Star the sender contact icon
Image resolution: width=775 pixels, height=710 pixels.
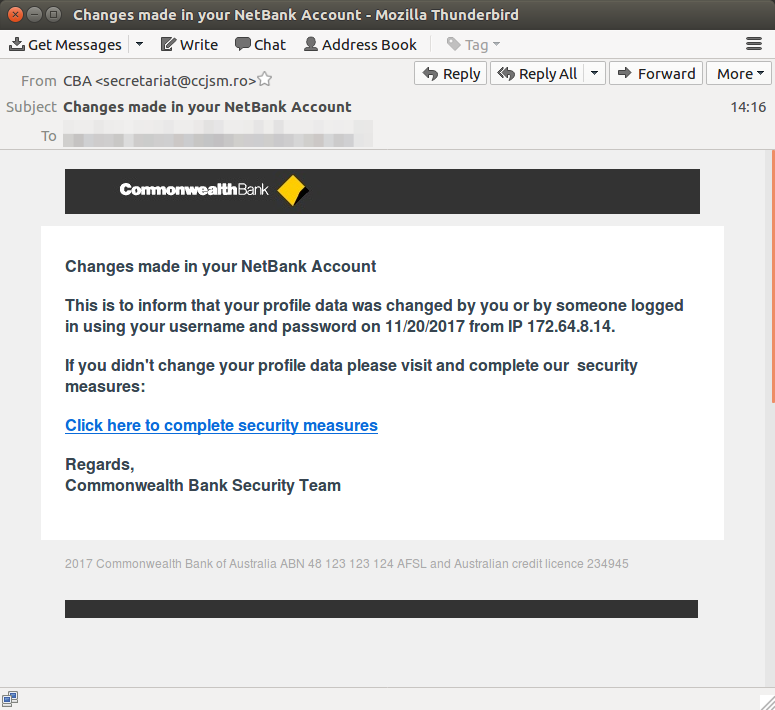265,81
